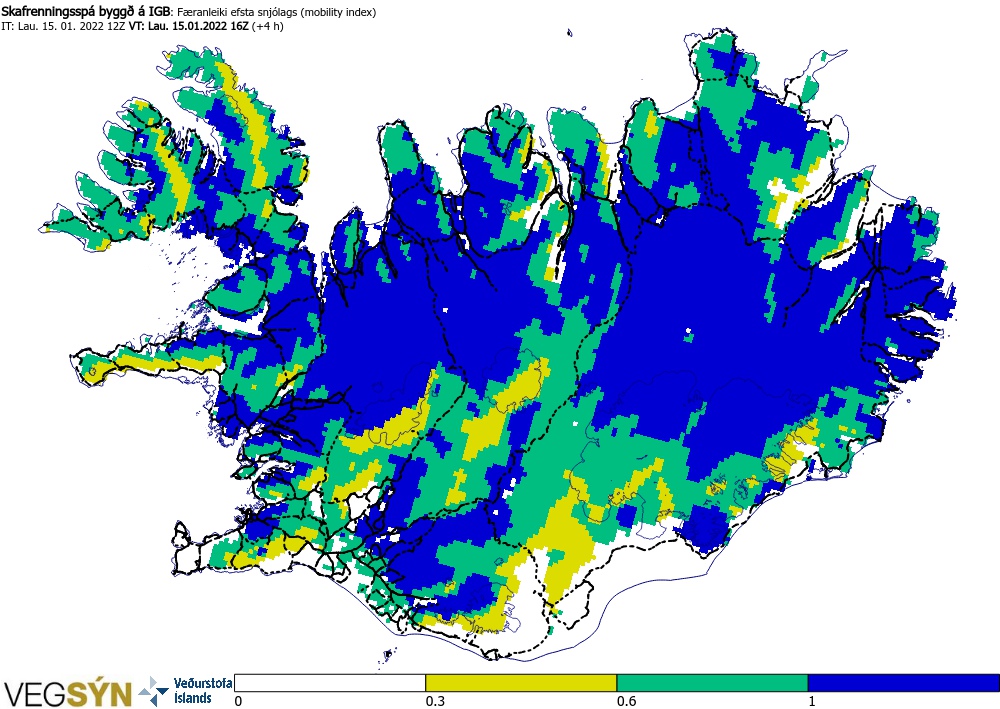The height and width of the screenshot is (709, 1000).
Task: Click the green legend swatch (0.6–1)
Action: coord(712,683)
